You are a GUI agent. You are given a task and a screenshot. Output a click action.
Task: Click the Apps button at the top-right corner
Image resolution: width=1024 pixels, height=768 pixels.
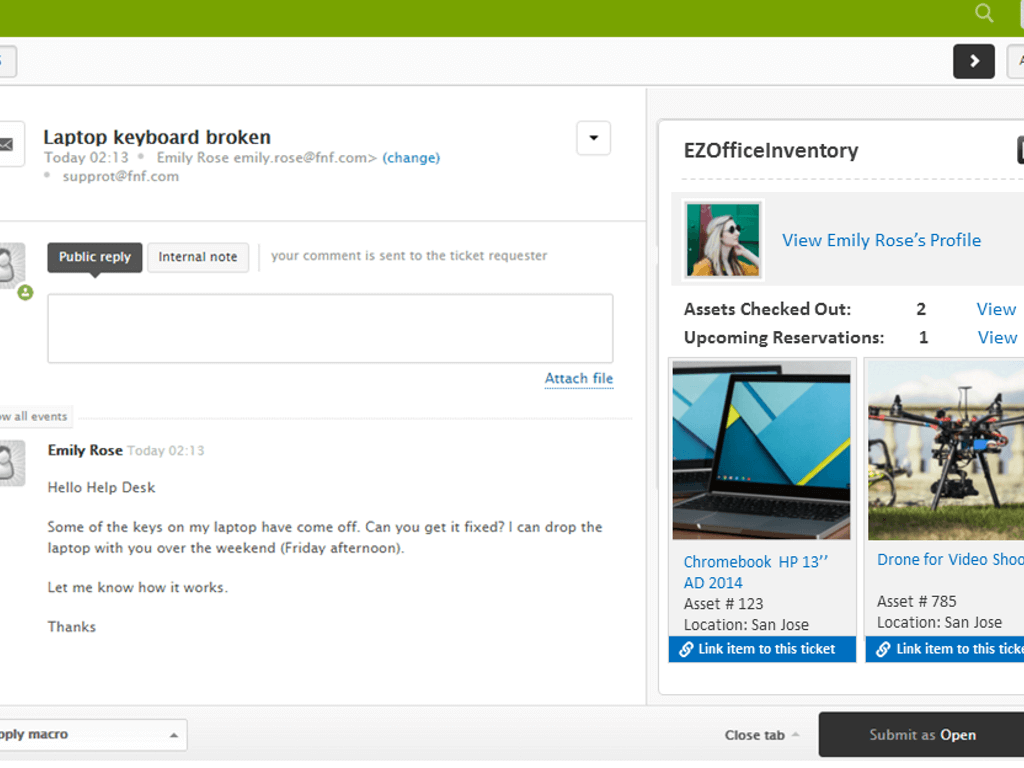[x=1018, y=61]
